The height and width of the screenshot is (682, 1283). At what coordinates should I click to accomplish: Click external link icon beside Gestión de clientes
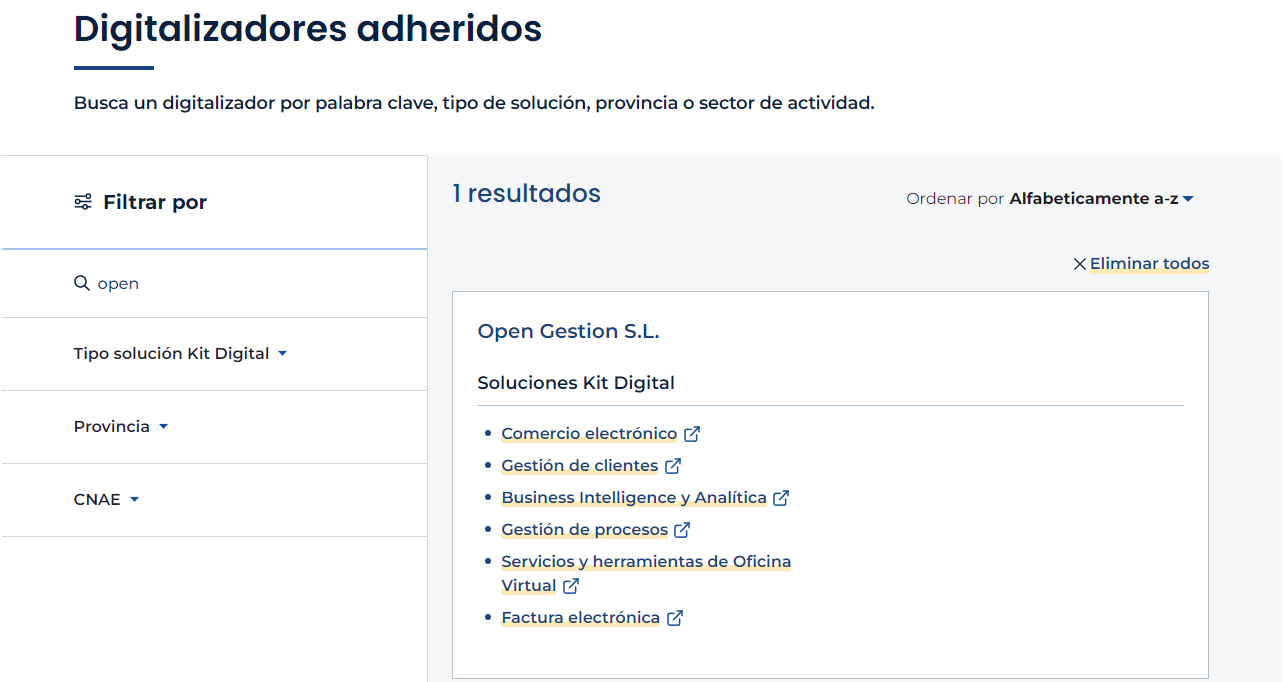coord(673,466)
